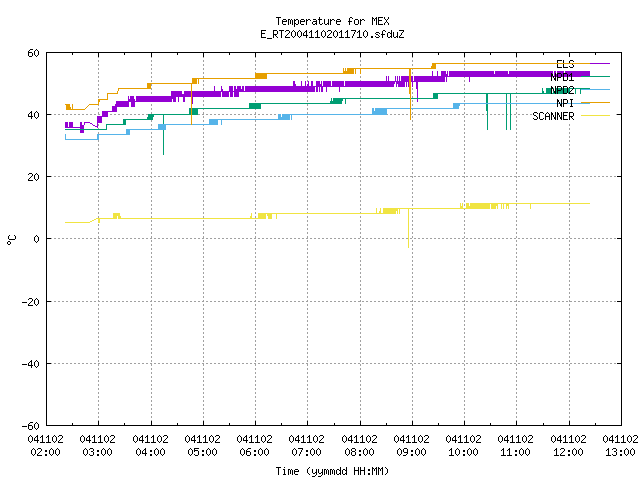
Task: Click the x-axis tick label 041102 11:00
Action: coord(516,446)
